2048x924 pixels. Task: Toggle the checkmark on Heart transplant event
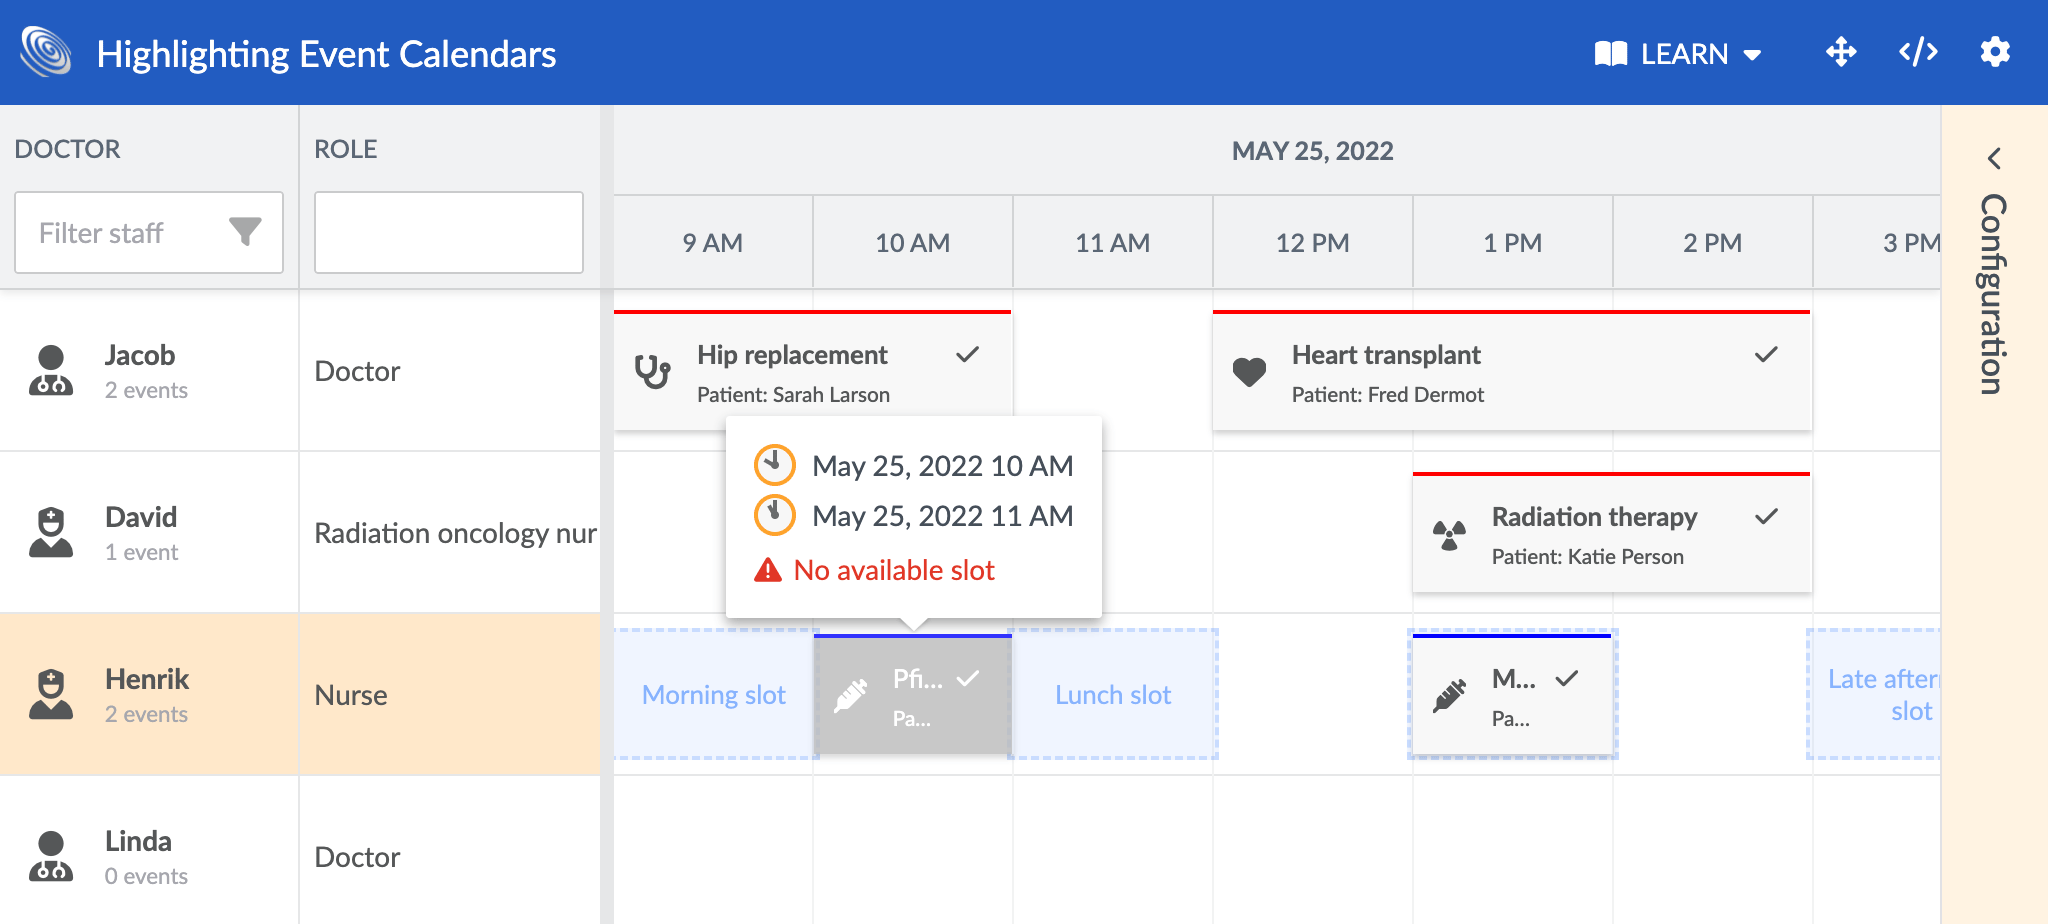point(1766,355)
